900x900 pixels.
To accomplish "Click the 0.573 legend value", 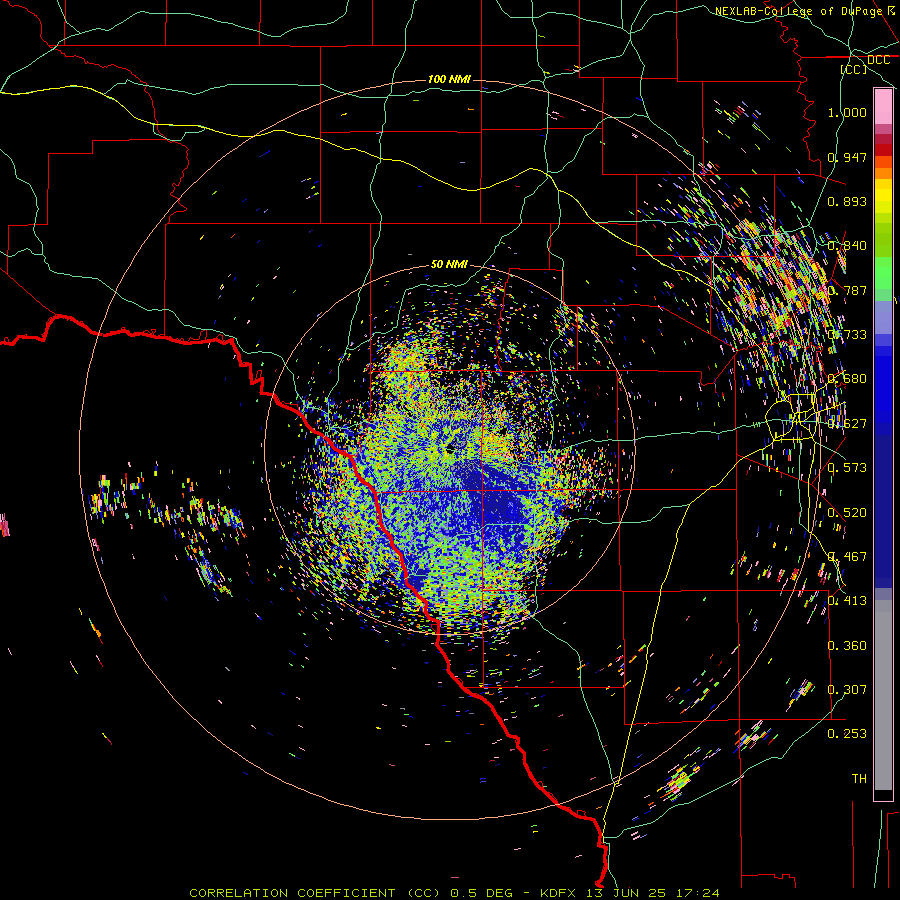I will tap(847, 467).
